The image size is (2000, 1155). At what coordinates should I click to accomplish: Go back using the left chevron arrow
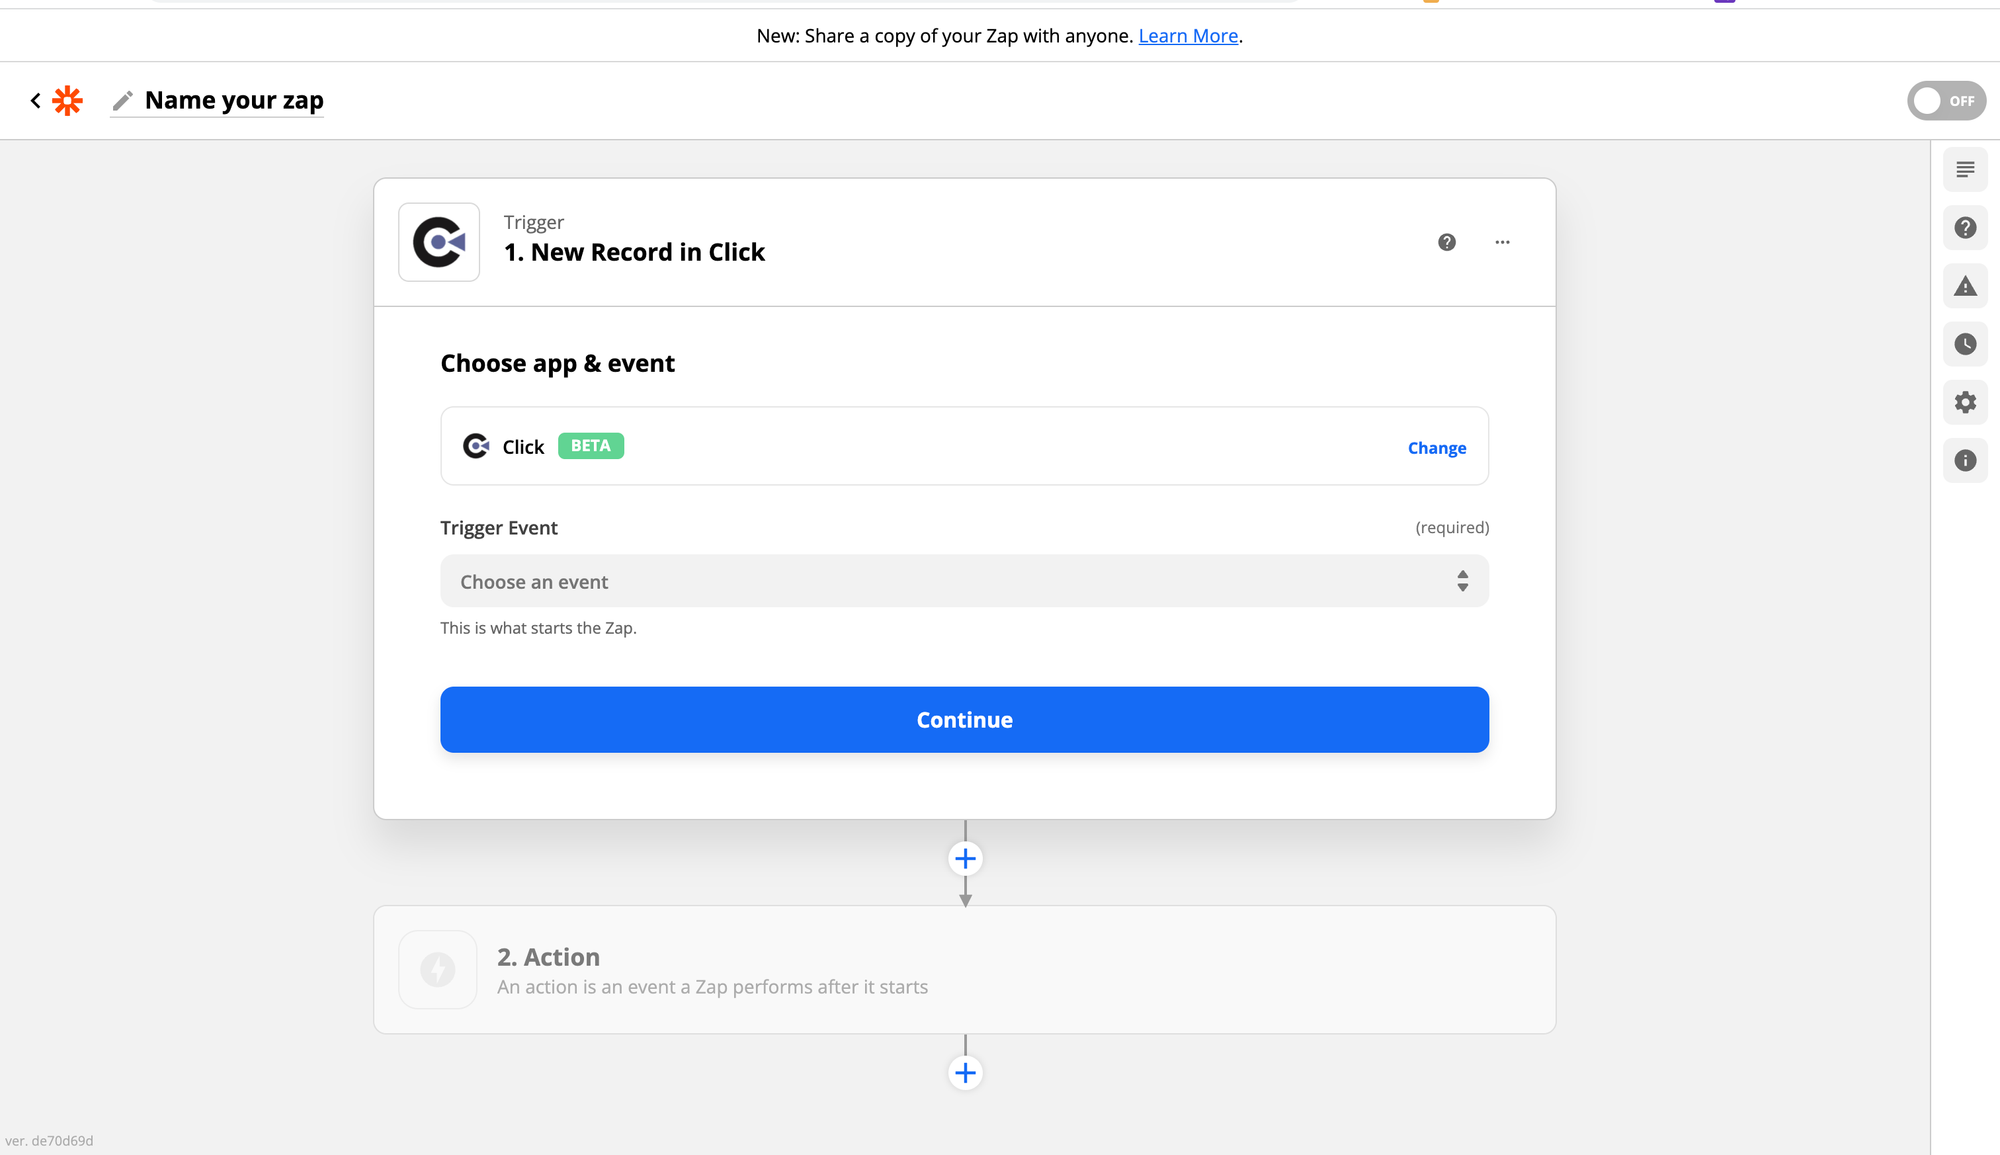(36, 100)
